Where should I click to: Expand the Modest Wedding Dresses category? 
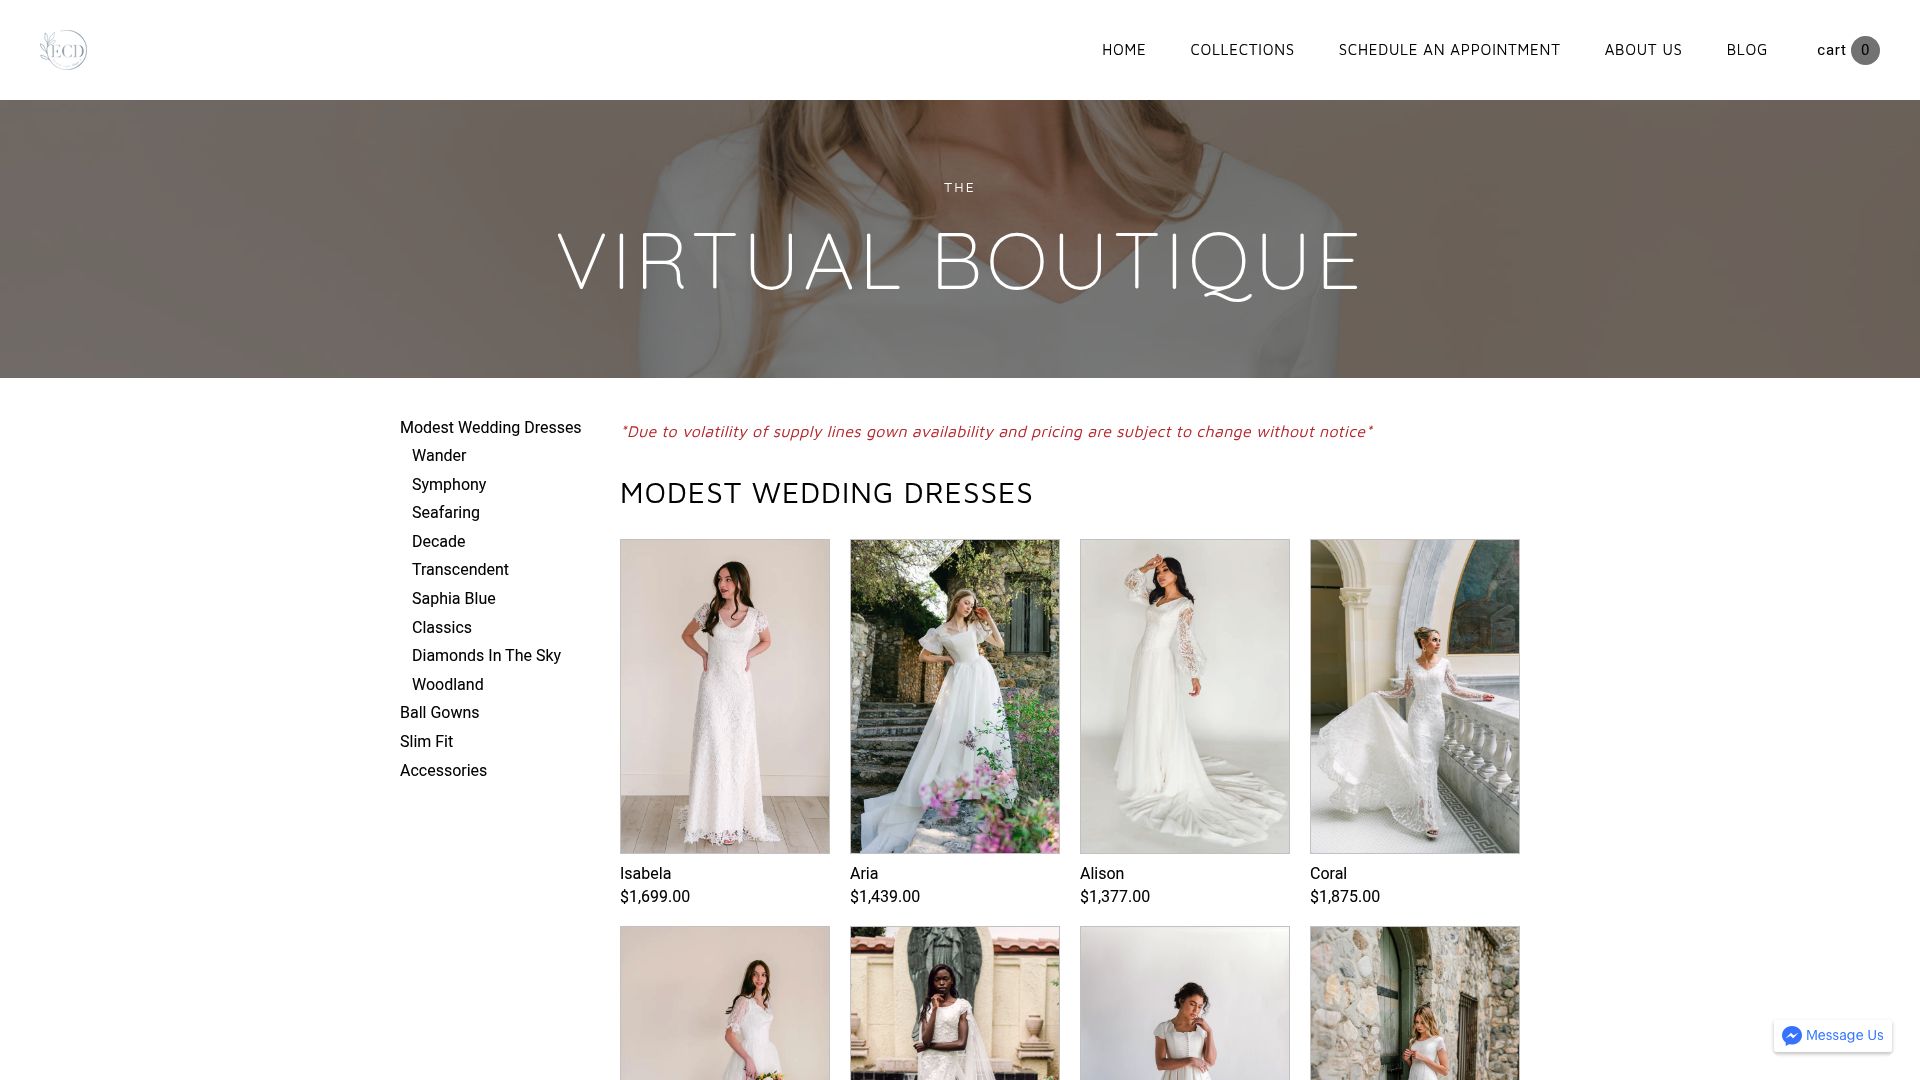490,427
